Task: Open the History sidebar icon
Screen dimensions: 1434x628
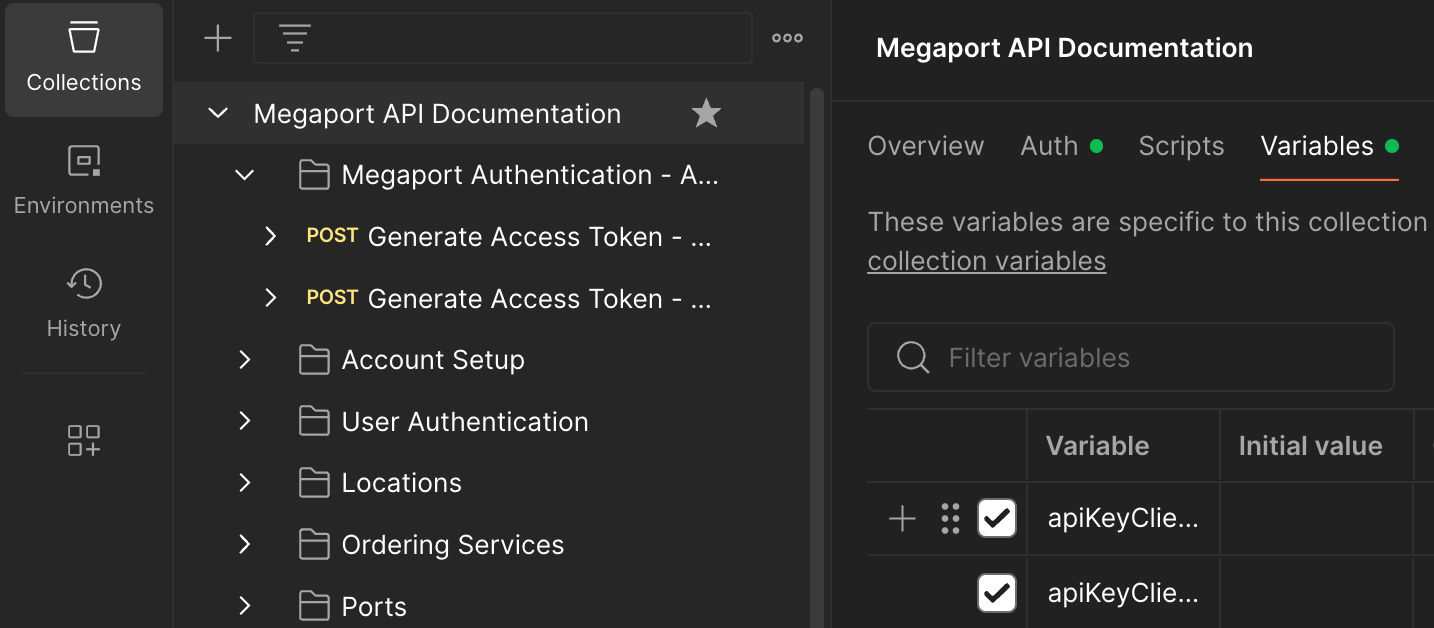Action: pyautogui.click(x=84, y=304)
